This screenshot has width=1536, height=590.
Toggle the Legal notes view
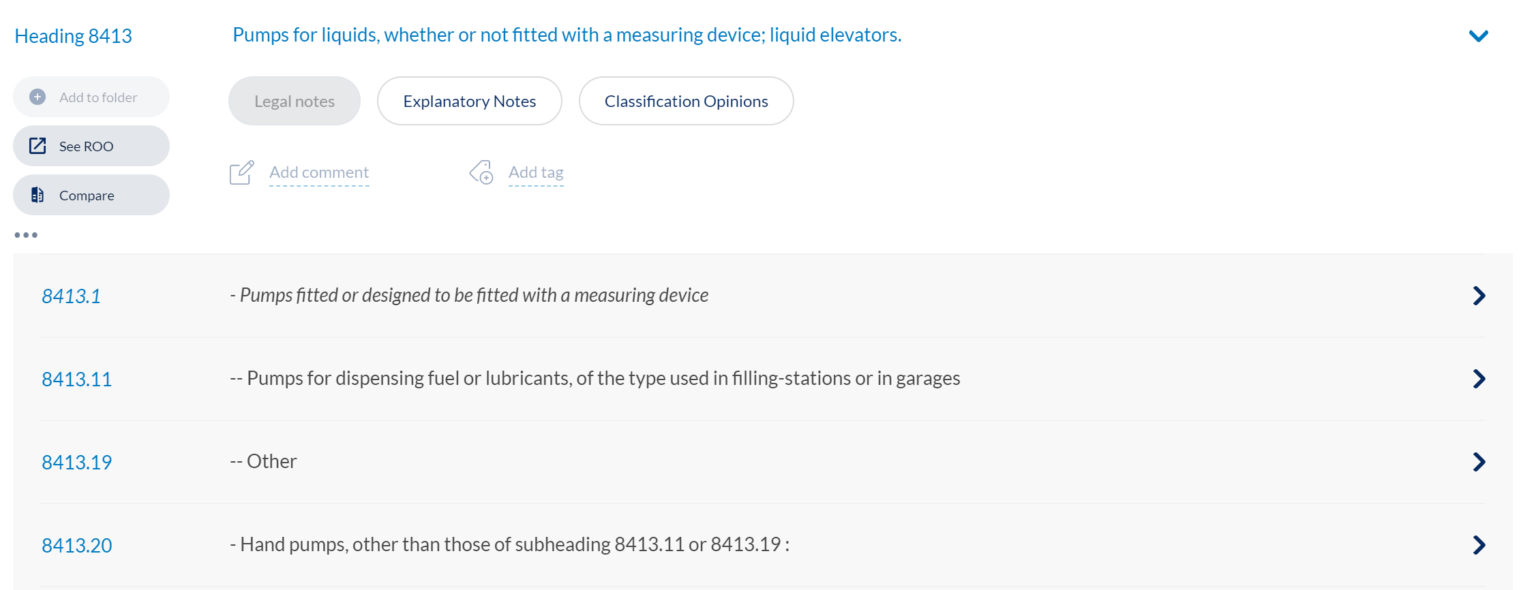click(294, 100)
